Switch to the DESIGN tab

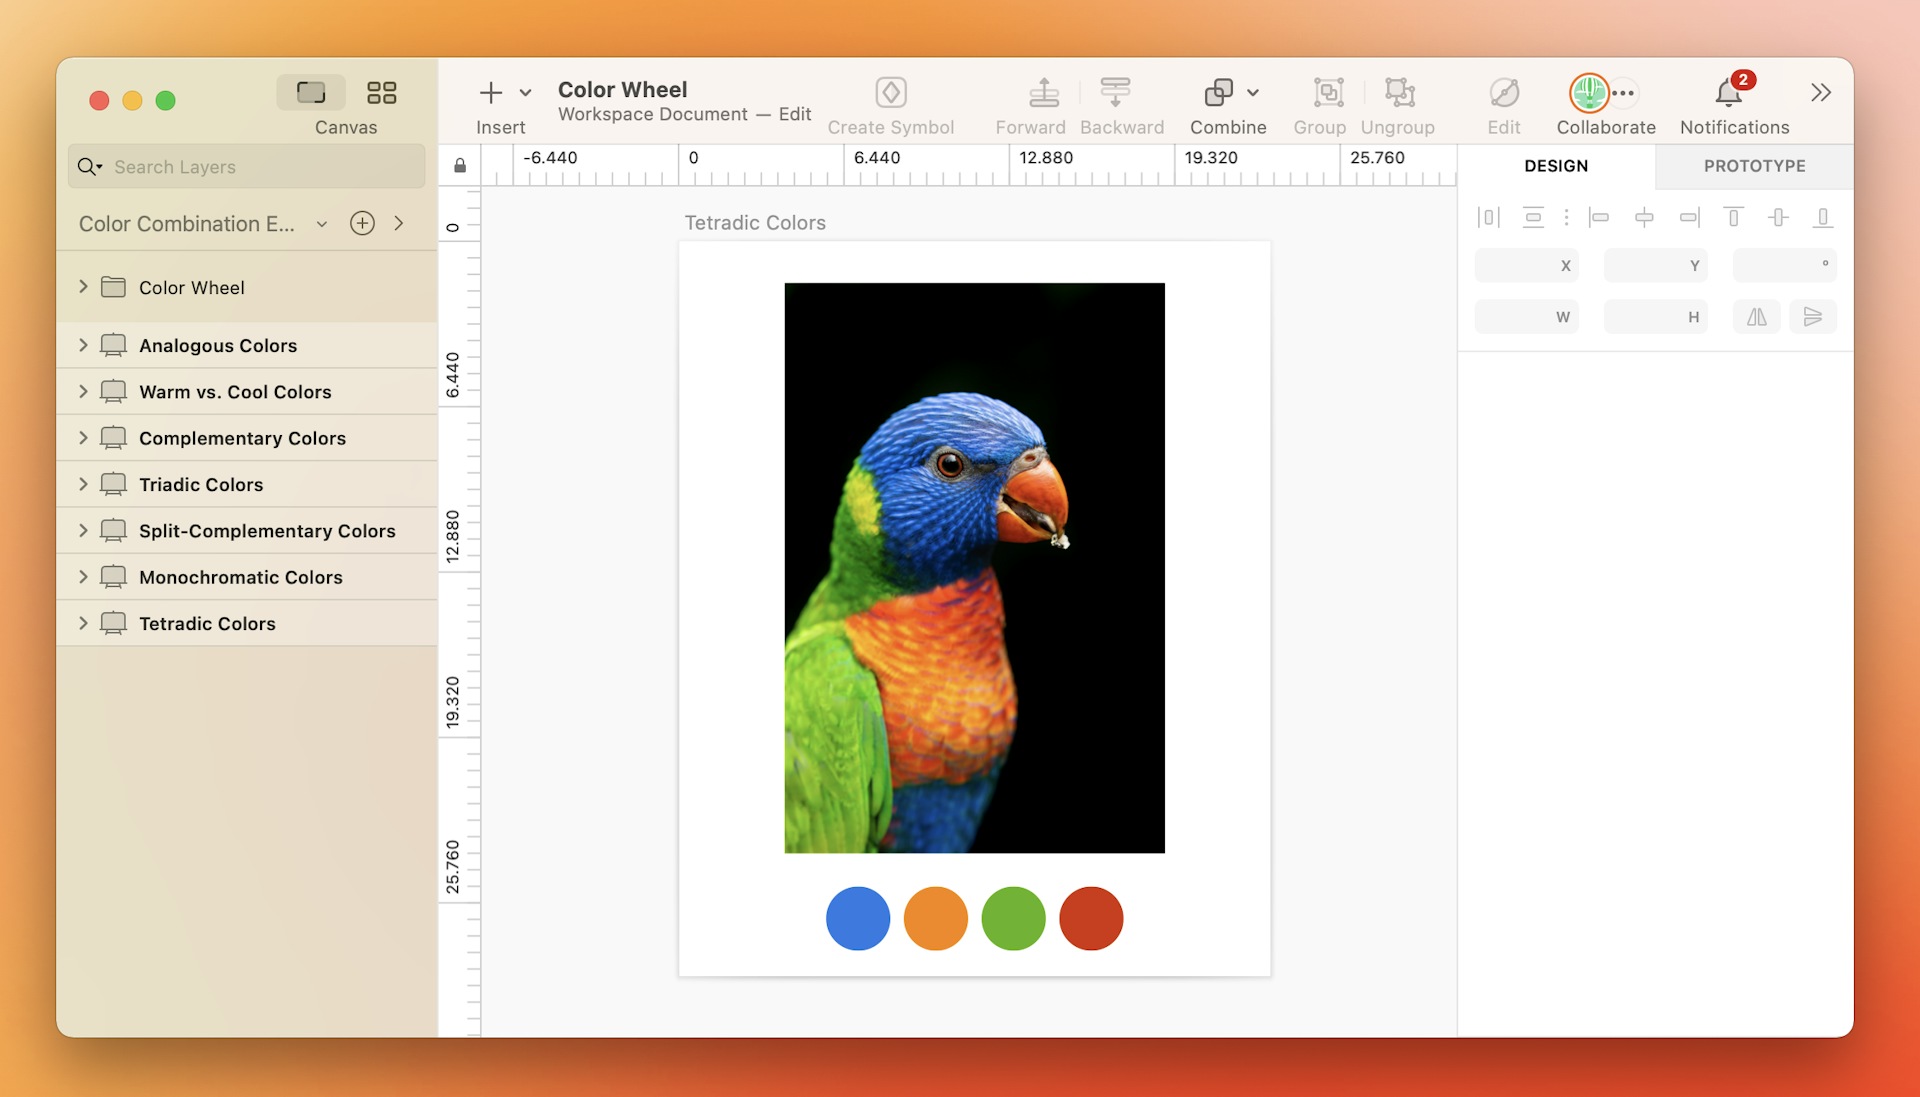tap(1556, 166)
